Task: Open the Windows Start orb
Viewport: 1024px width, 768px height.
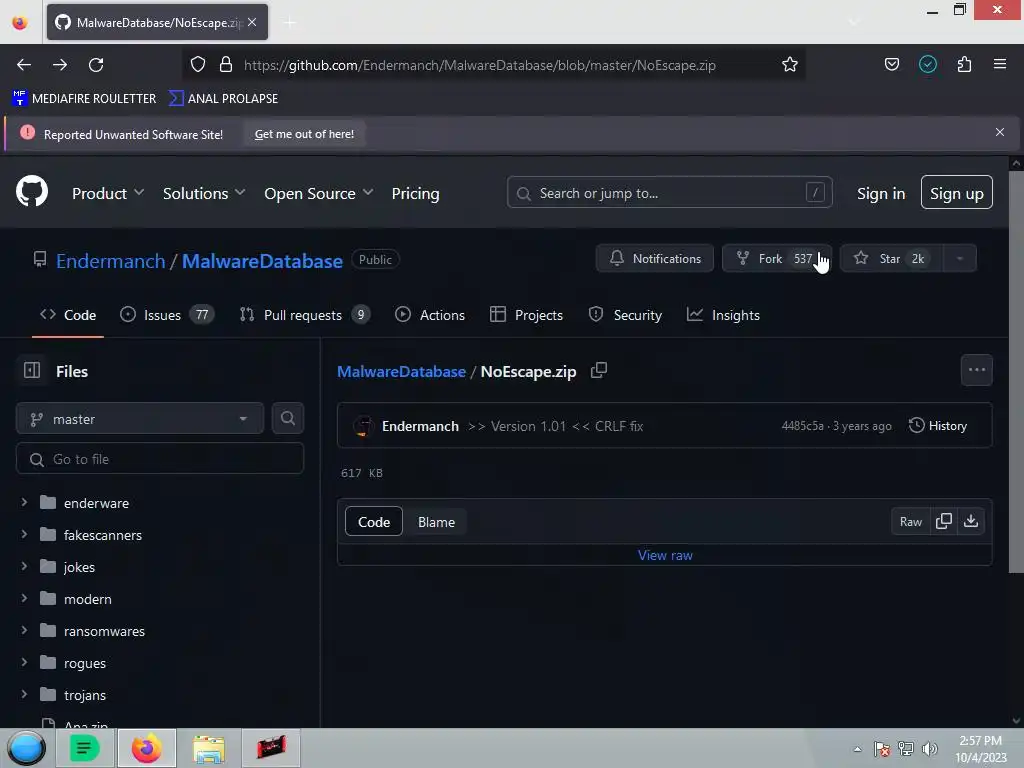Action: pos(26,748)
